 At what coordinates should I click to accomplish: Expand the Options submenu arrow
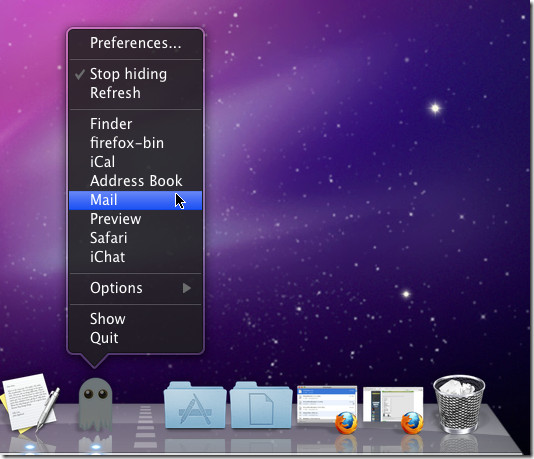tap(187, 288)
